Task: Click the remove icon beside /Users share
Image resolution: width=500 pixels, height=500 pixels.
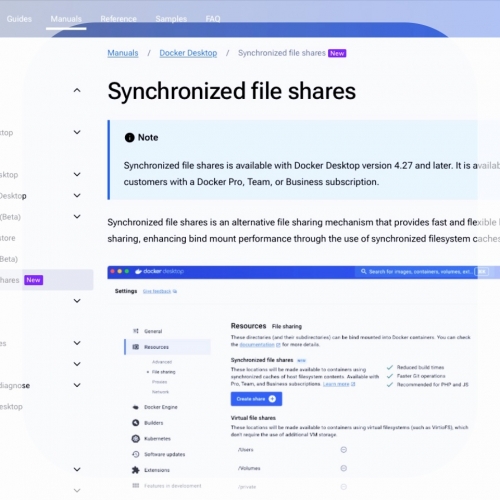Action: pyautogui.click(x=344, y=450)
